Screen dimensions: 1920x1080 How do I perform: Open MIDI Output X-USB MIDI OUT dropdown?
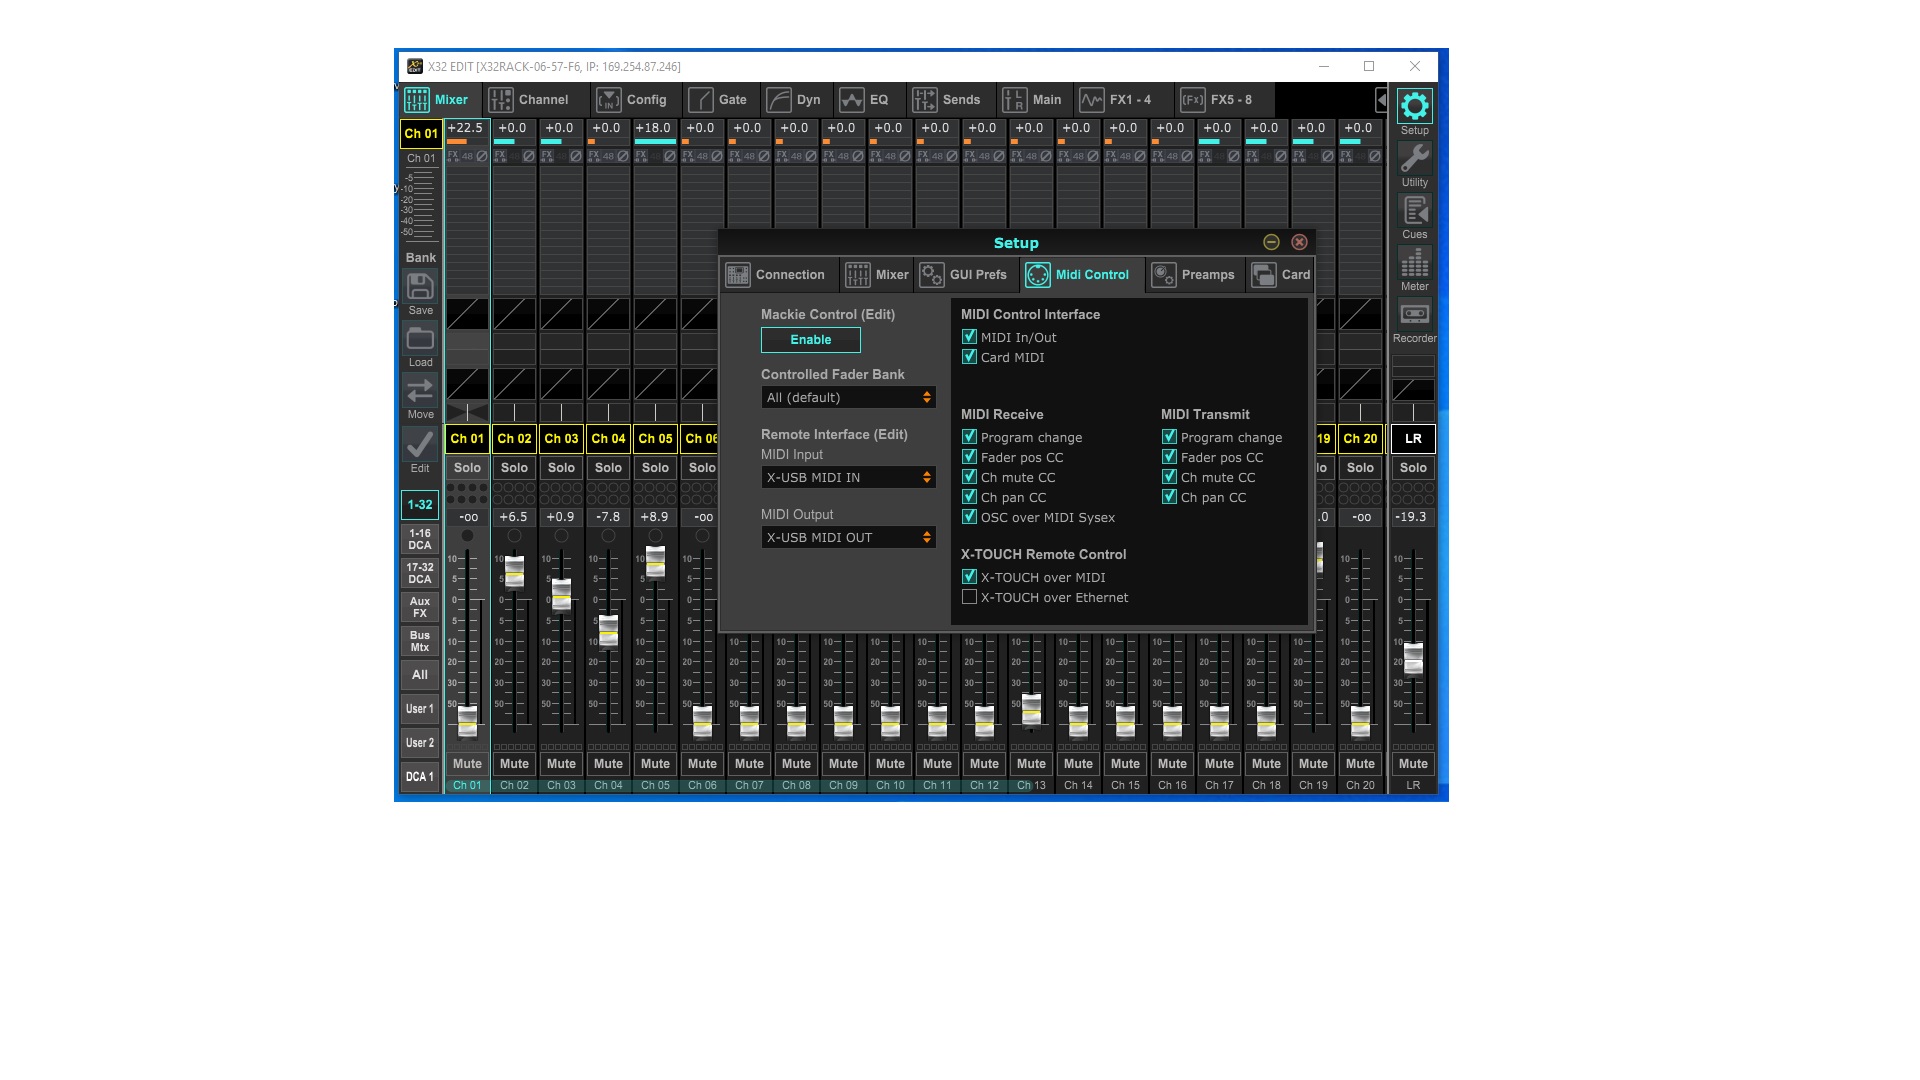(848, 538)
